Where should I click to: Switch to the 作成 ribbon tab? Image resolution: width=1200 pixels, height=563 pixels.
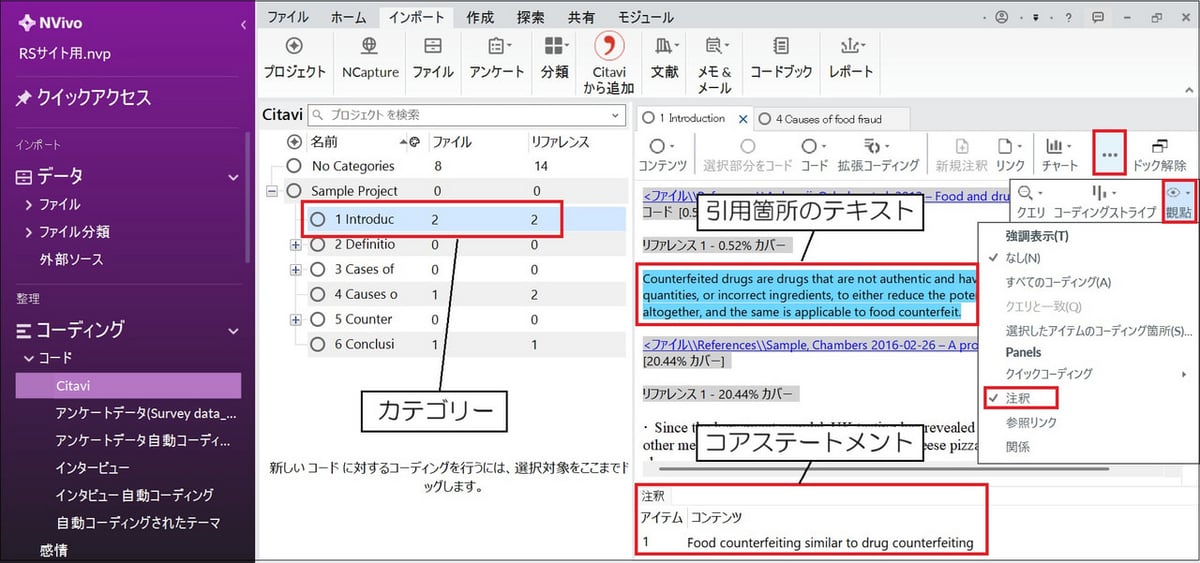(480, 17)
